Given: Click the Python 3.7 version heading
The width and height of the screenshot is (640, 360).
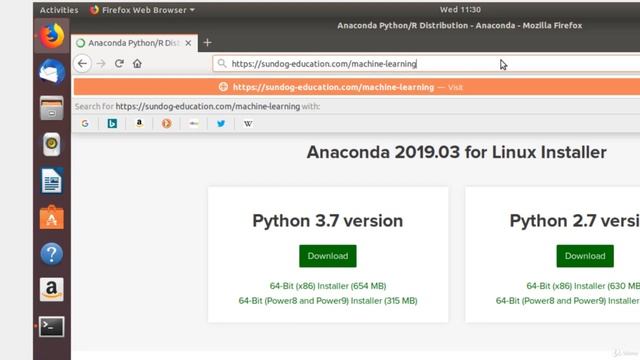Looking at the screenshot, I should [x=328, y=221].
